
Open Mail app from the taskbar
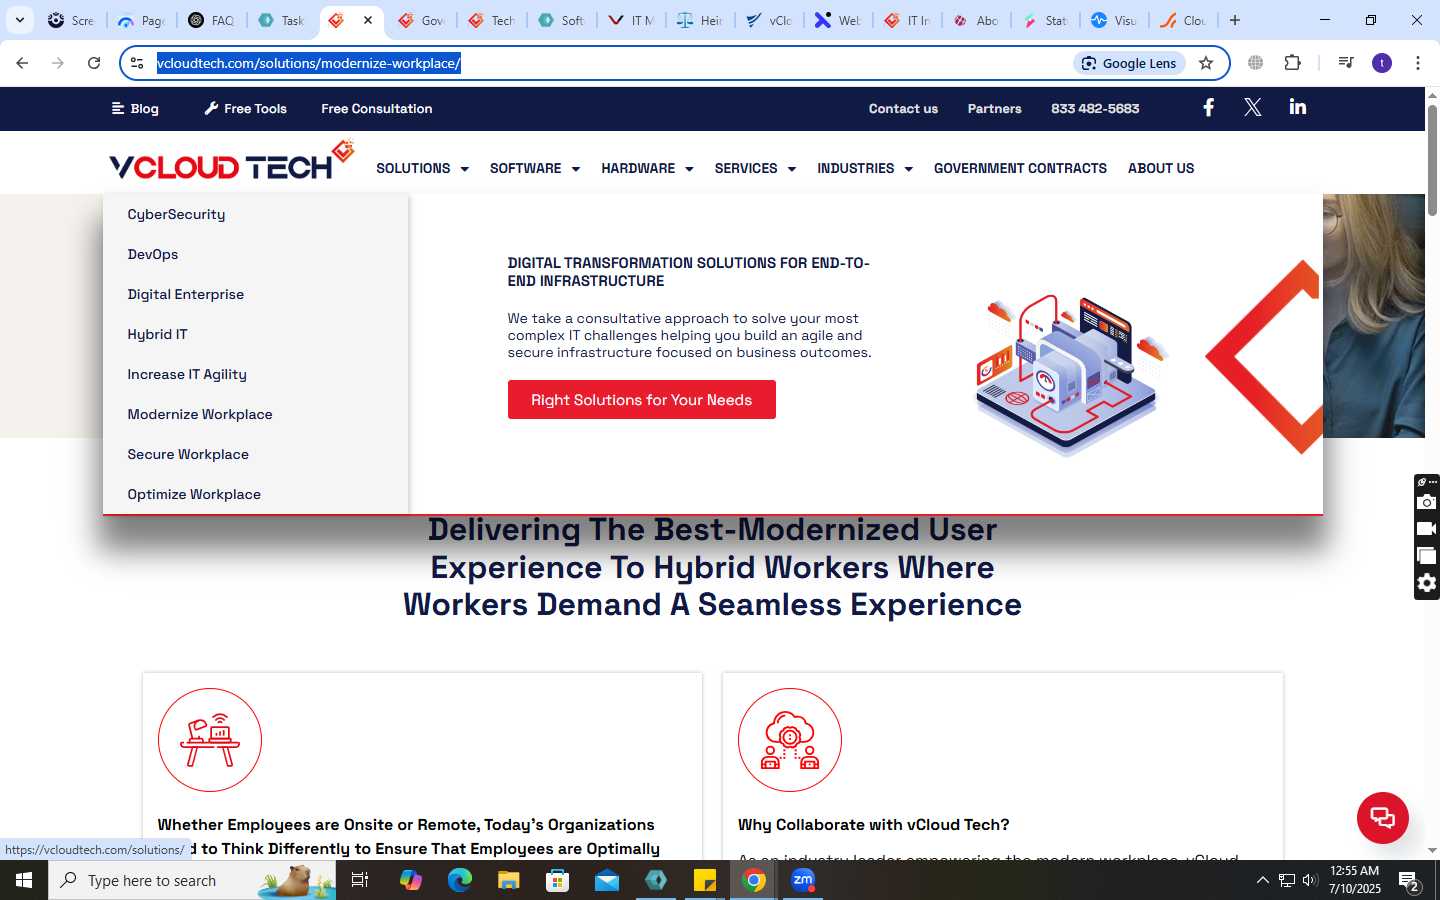(606, 880)
